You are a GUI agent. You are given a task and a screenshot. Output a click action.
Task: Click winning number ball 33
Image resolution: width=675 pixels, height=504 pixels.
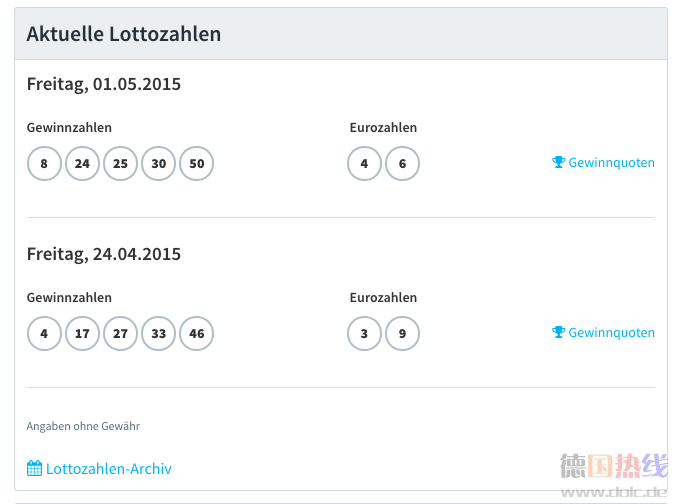[x=158, y=334]
